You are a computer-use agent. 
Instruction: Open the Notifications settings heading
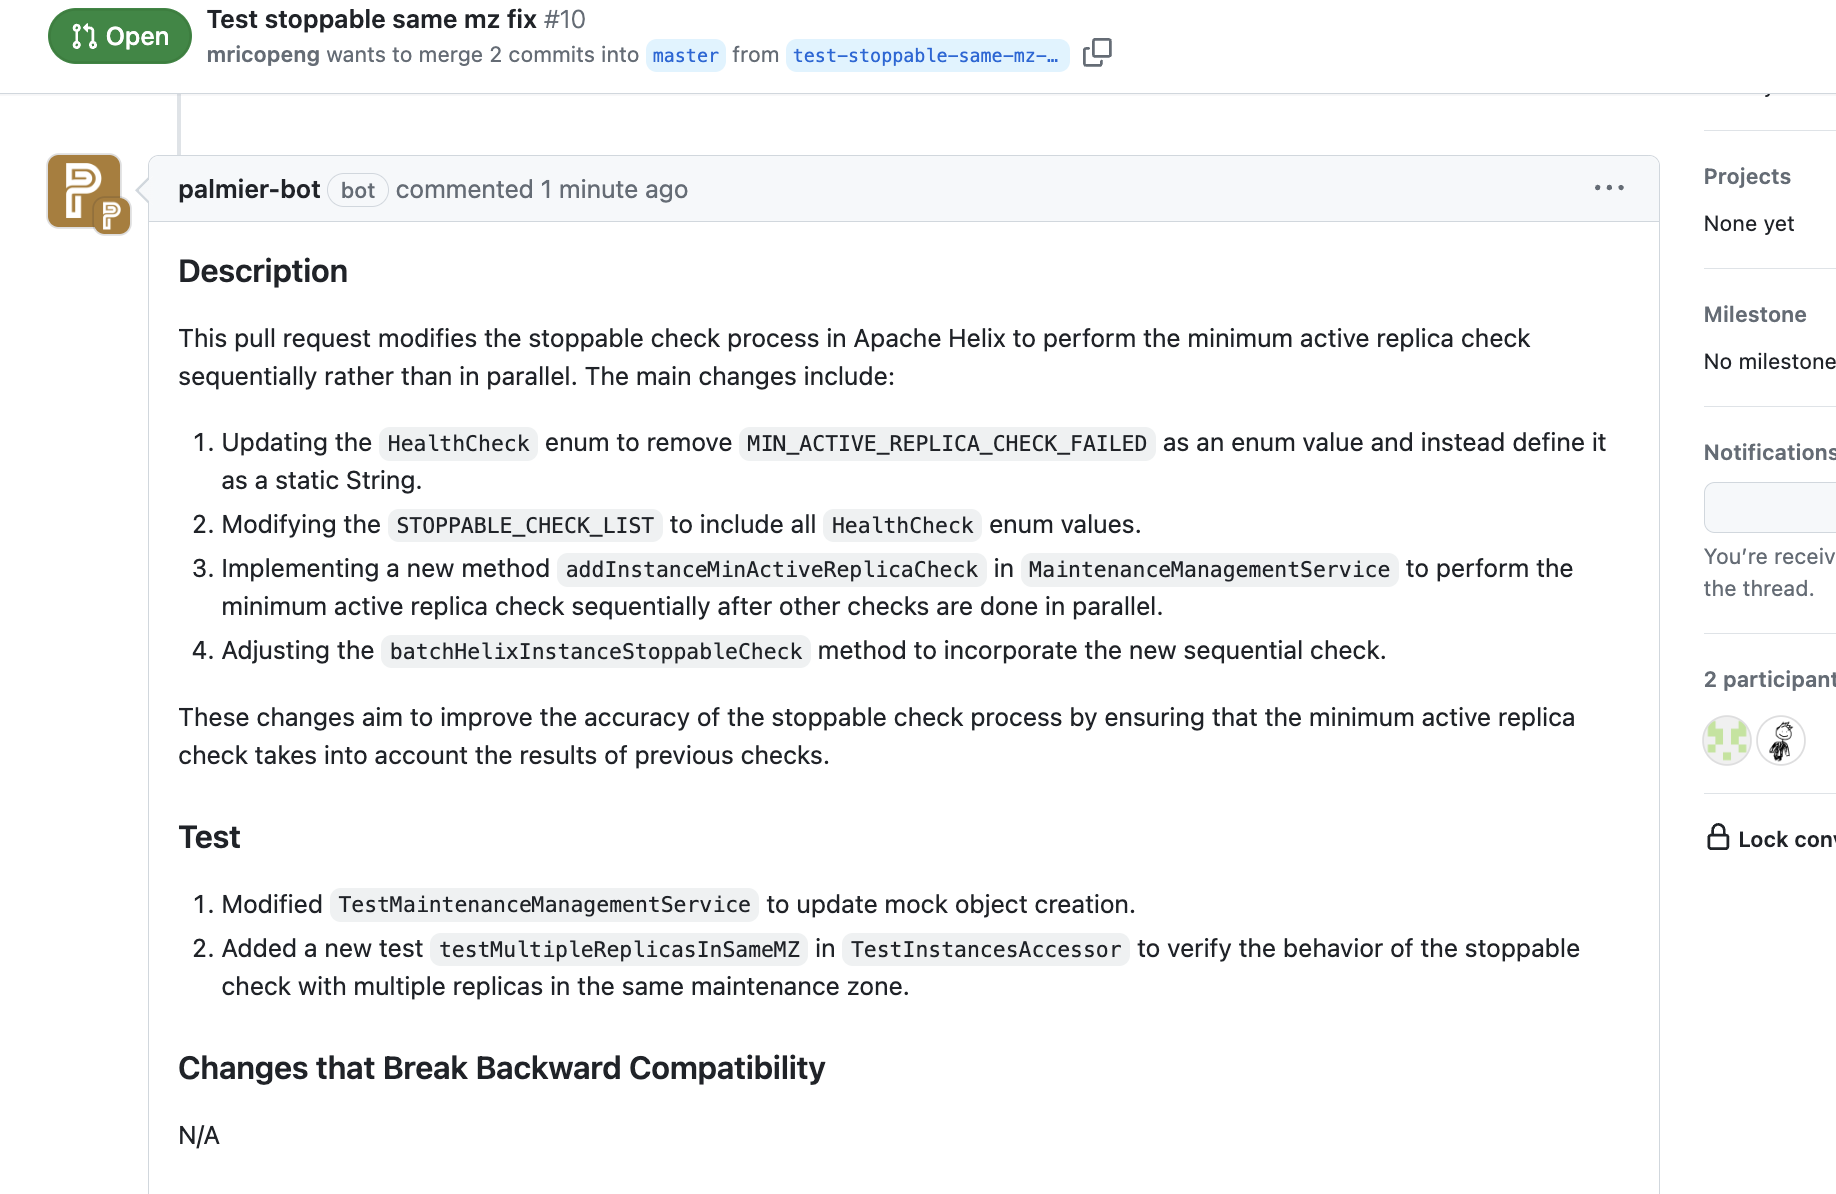1769,453
